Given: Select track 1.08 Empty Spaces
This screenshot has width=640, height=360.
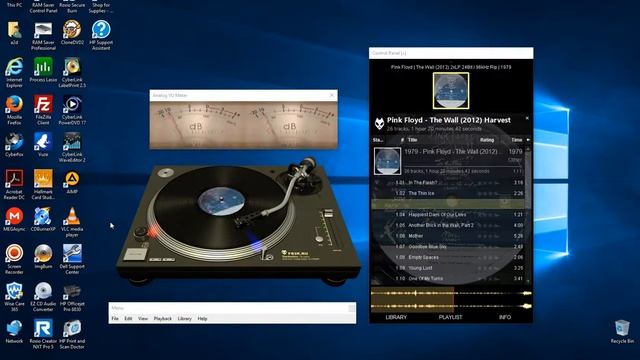Looking at the screenshot, I should 449,257.
